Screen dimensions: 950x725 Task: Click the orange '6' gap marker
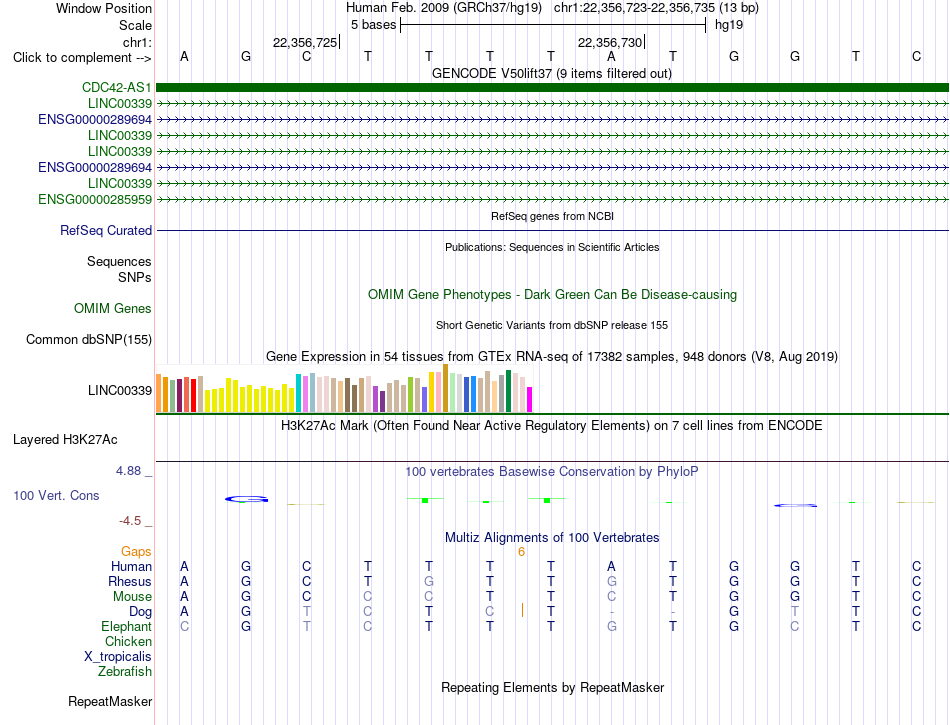(x=521, y=552)
